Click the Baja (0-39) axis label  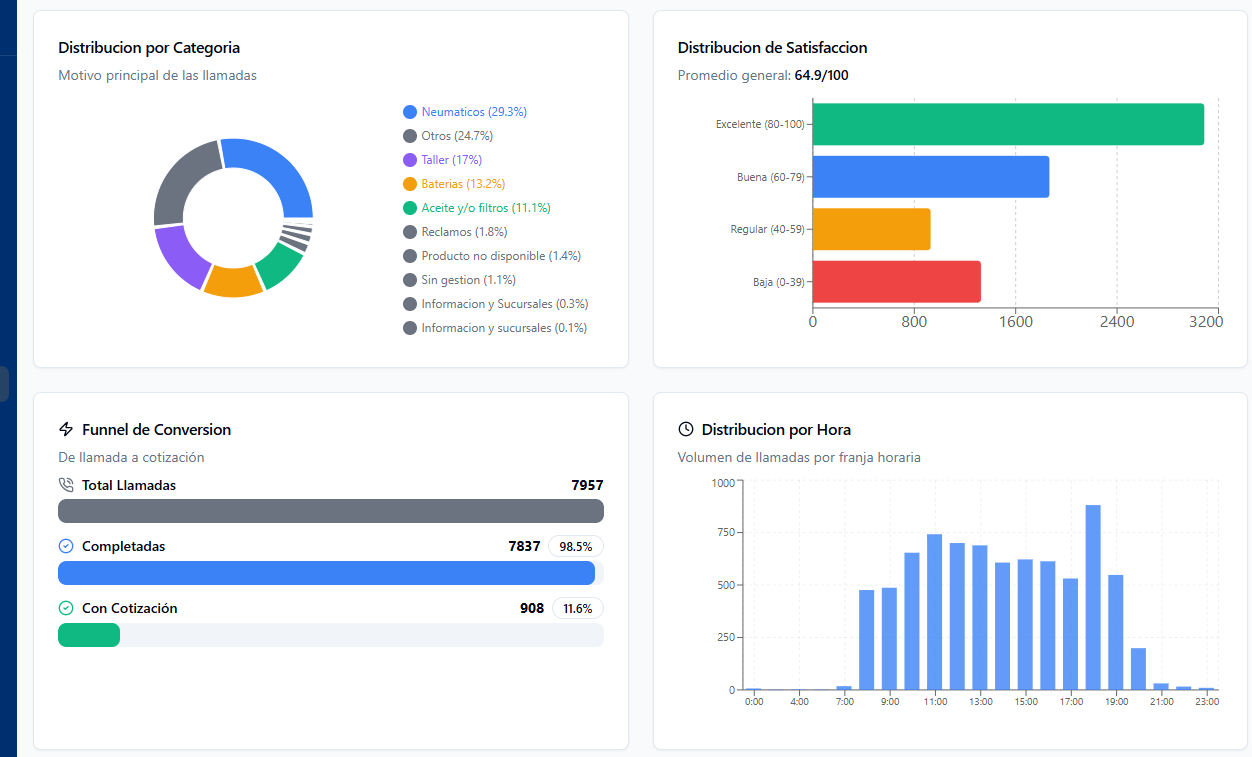(778, 282)
